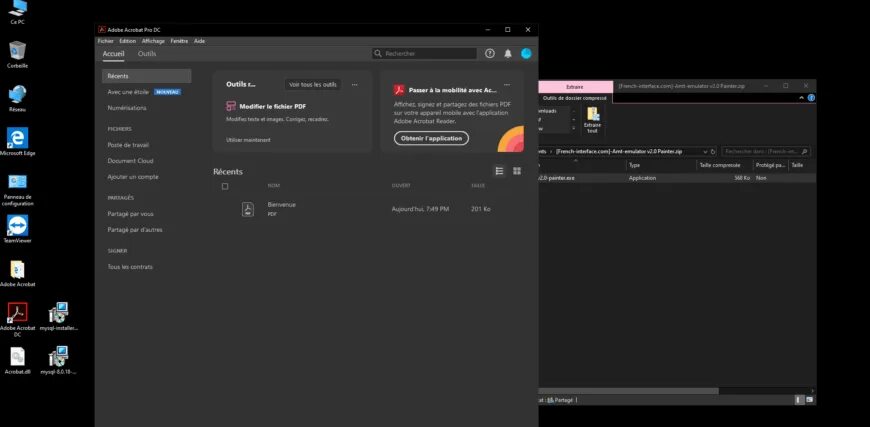Switch Explorer to large icons view

(810, 399)
